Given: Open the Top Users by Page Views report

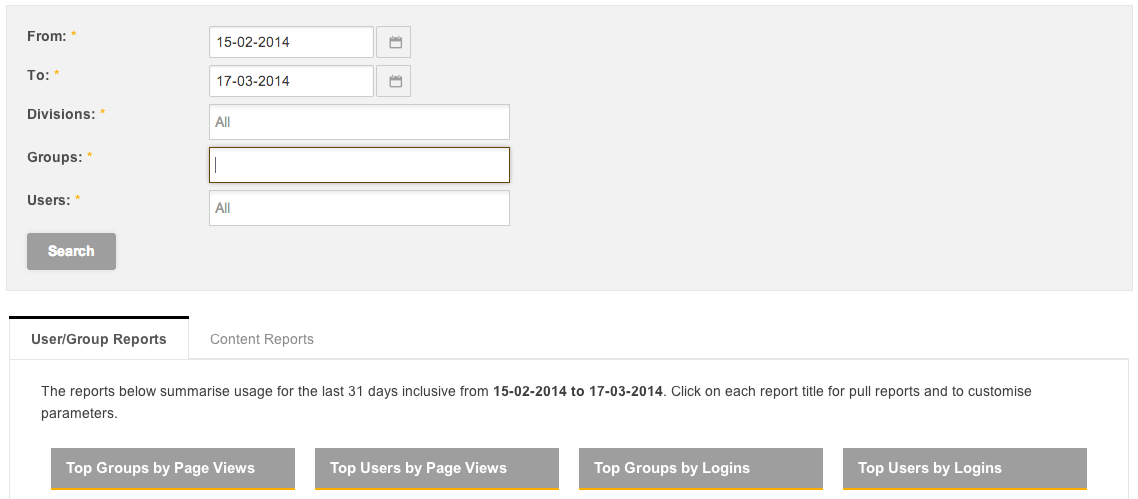Looking at the screenshot, I should pos(437,469).
